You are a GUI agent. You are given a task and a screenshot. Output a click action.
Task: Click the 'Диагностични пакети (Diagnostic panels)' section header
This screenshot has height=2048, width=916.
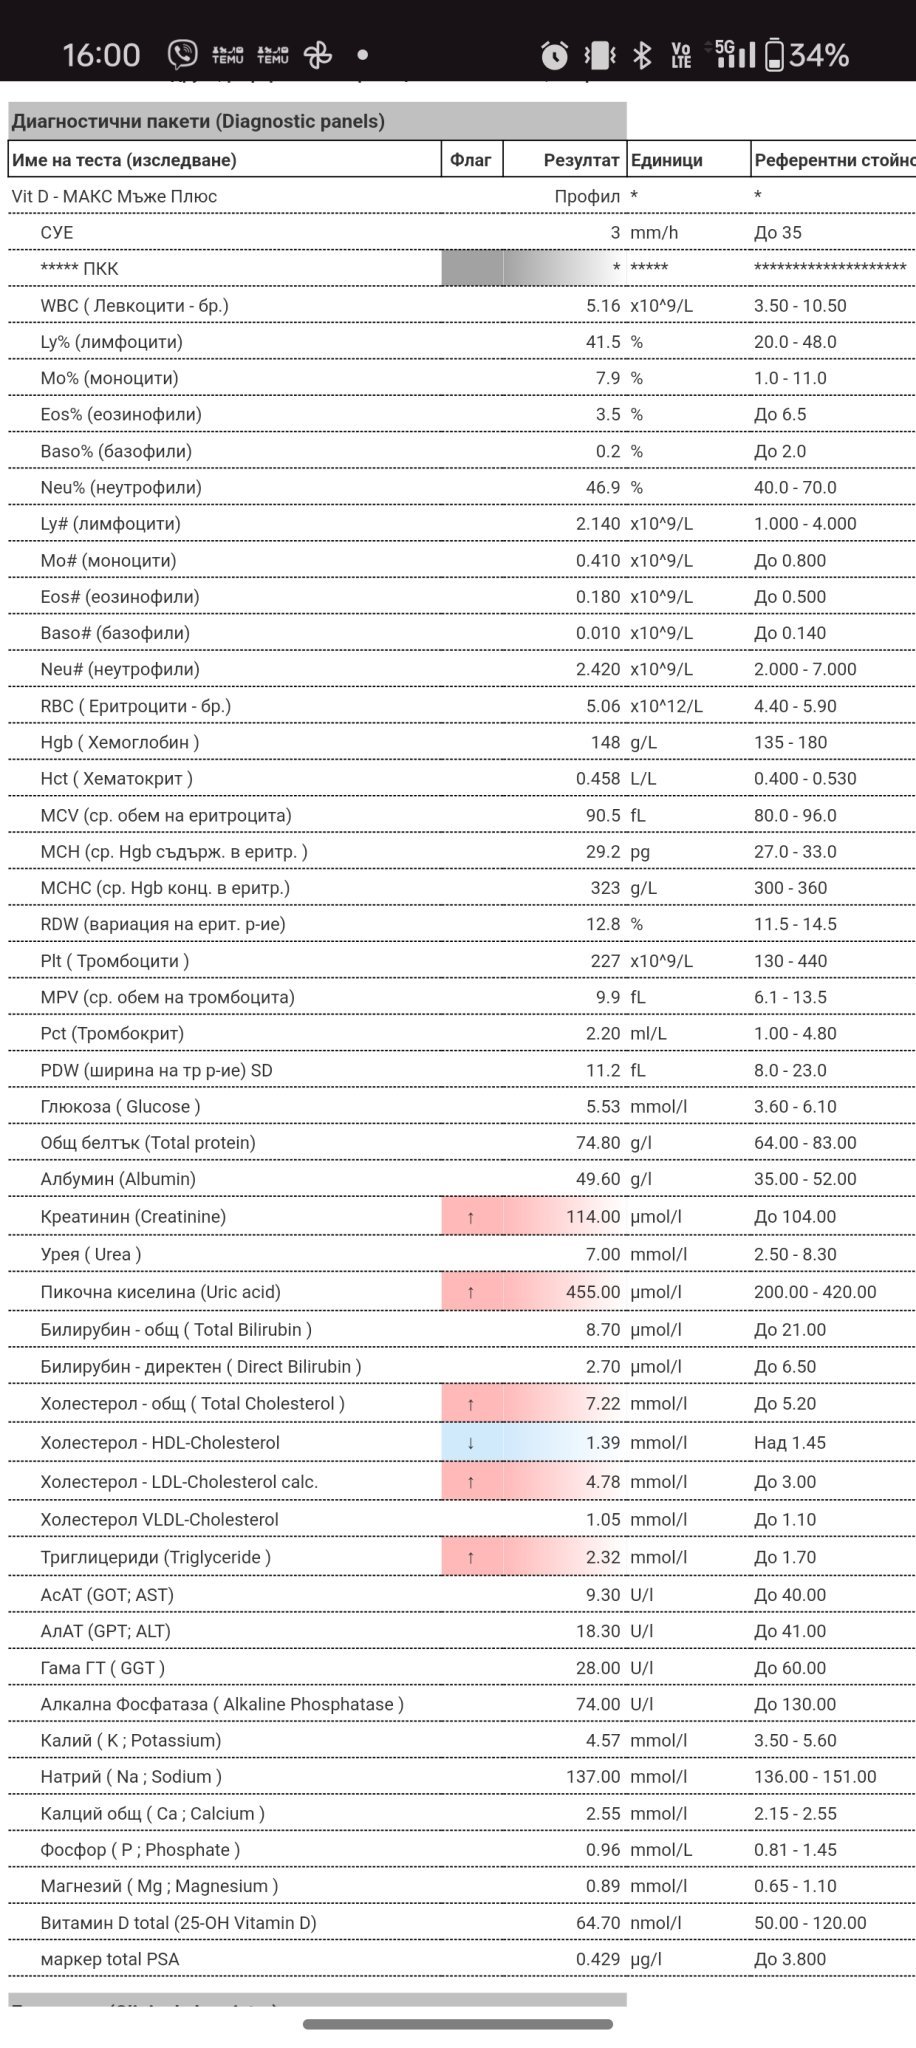pyautogui.click(x=198, y=122)
